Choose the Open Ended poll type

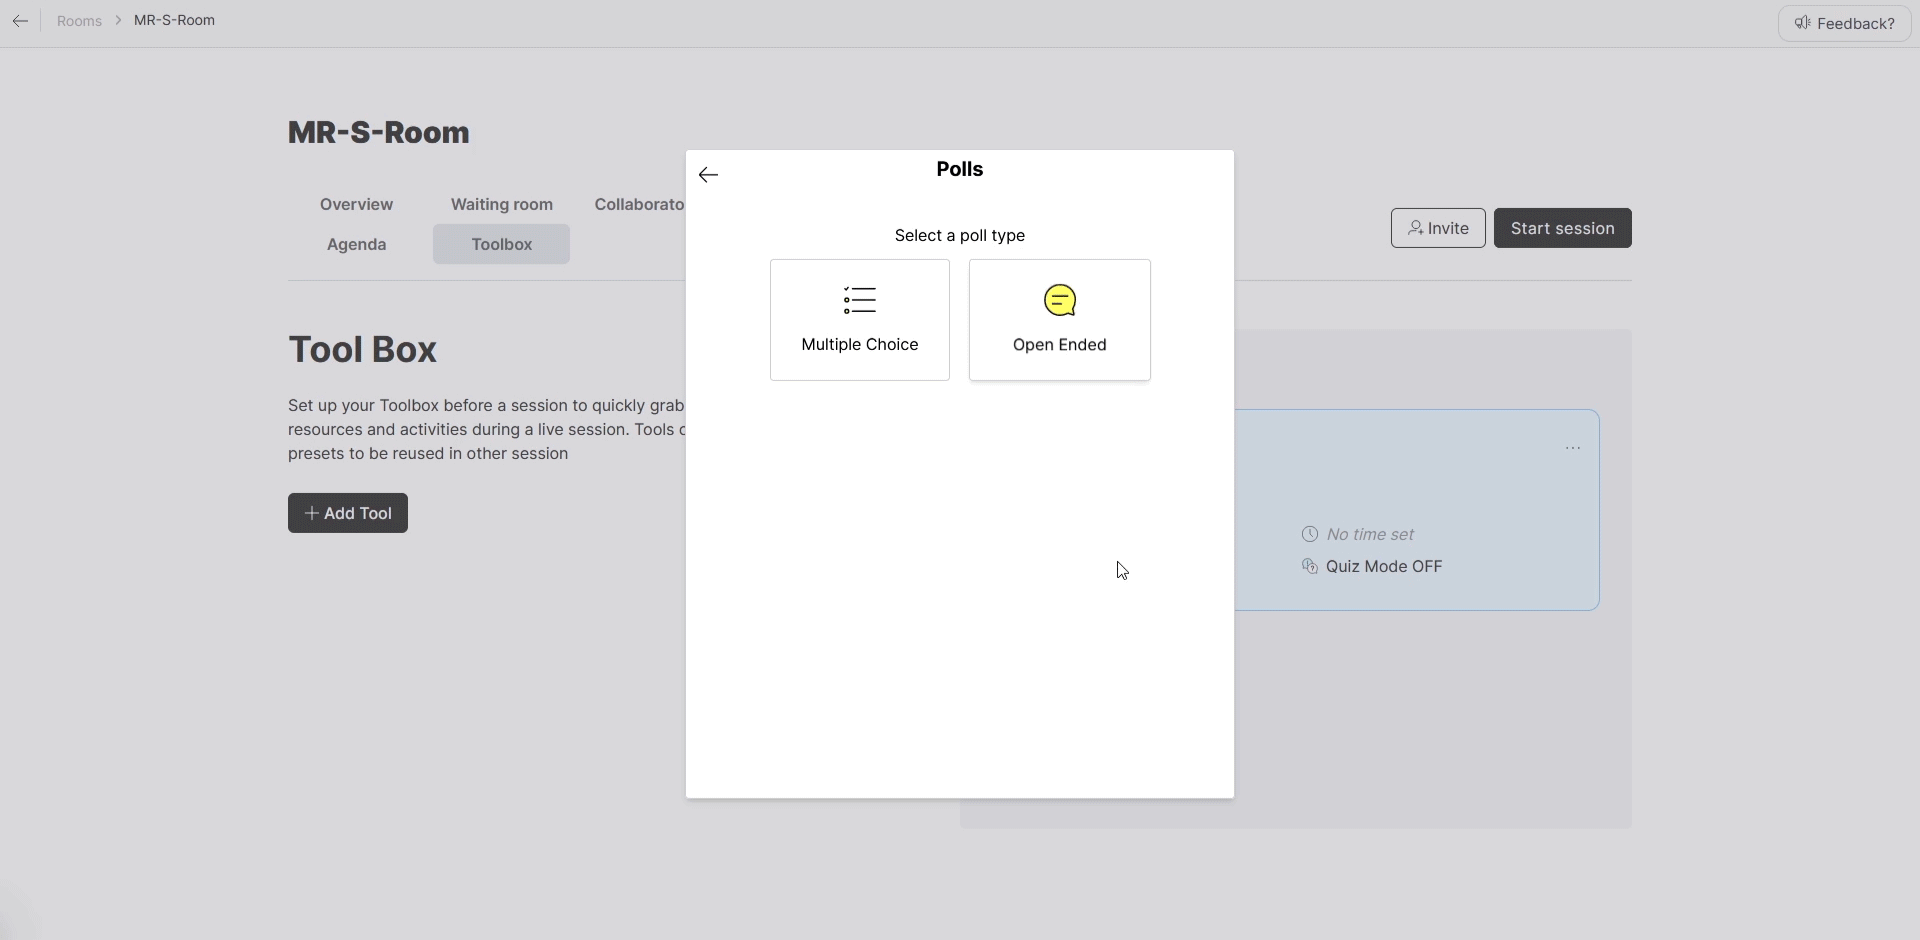pos(1060,320)
